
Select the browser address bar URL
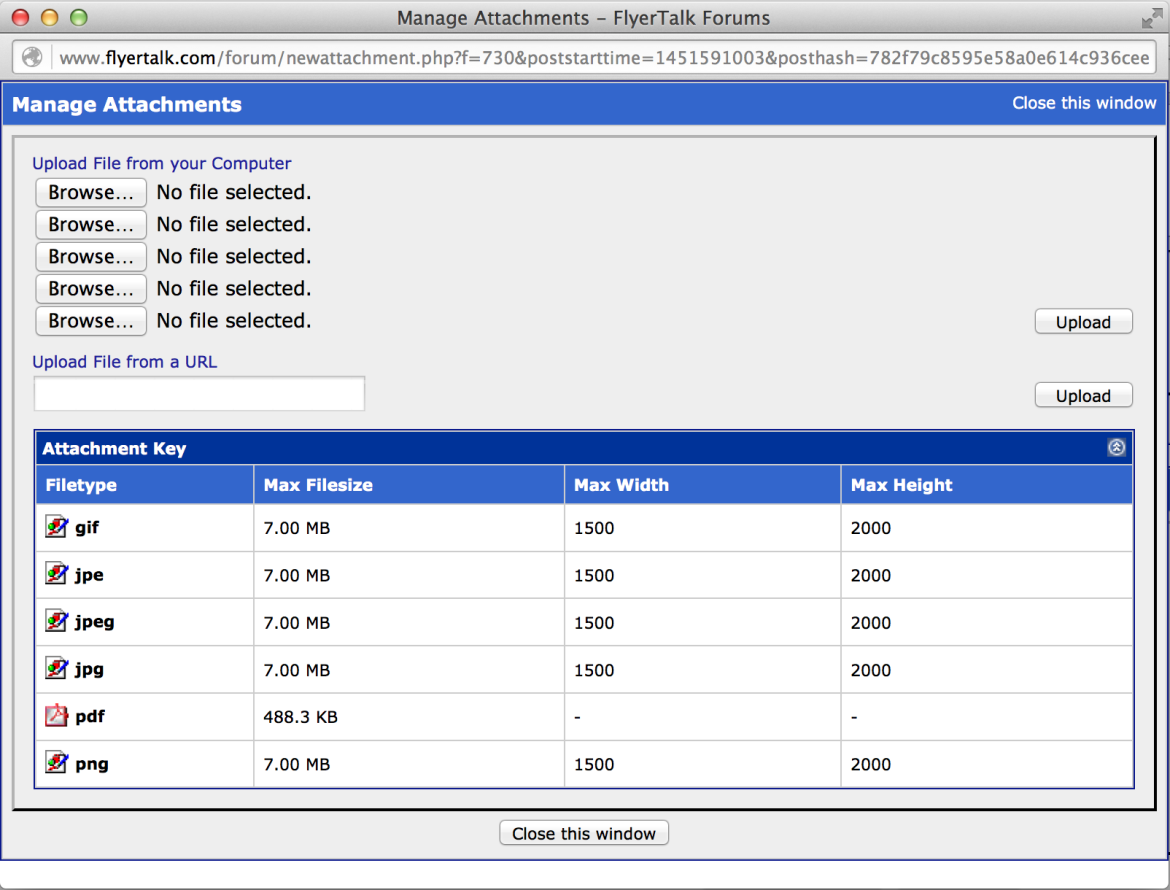pos(600,58)
